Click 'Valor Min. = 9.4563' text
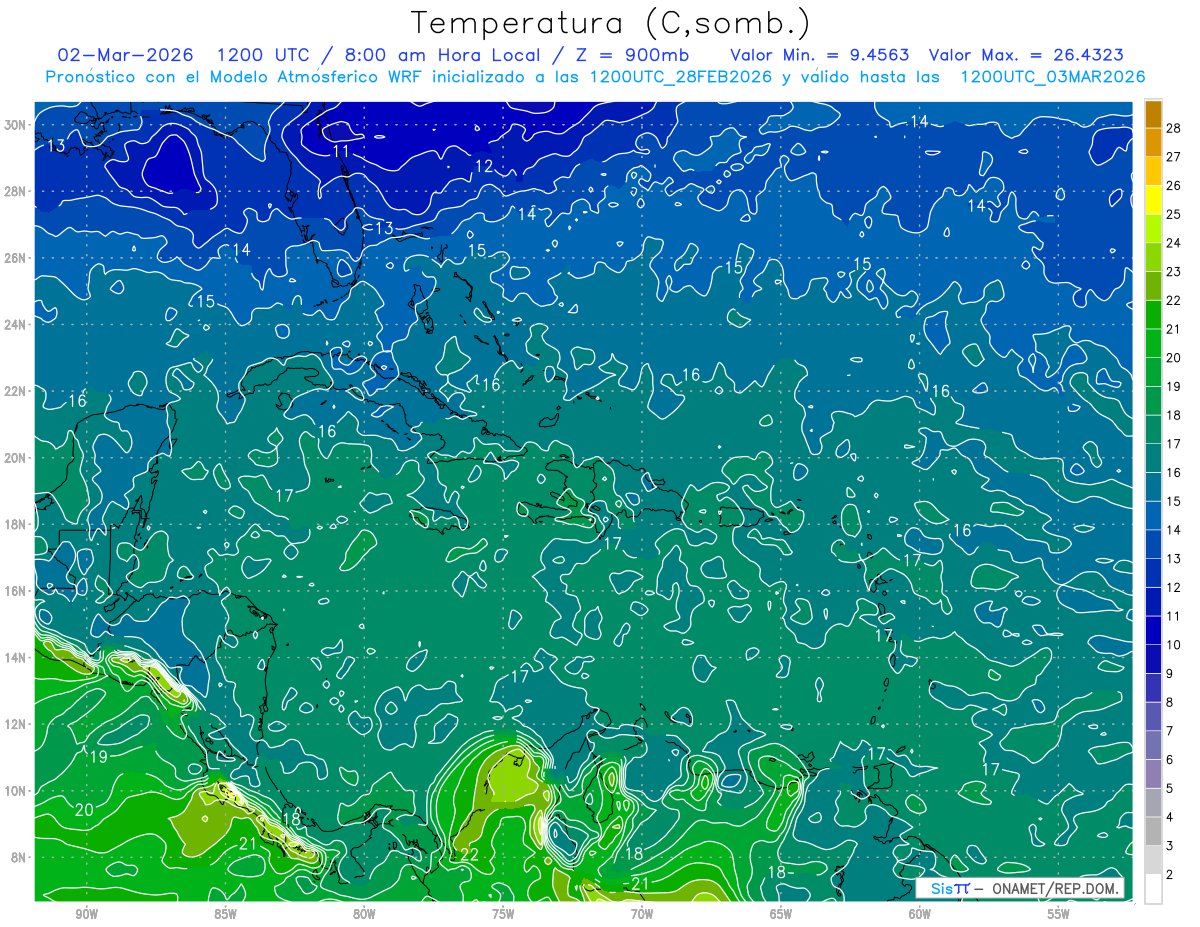 pos(820,55)
